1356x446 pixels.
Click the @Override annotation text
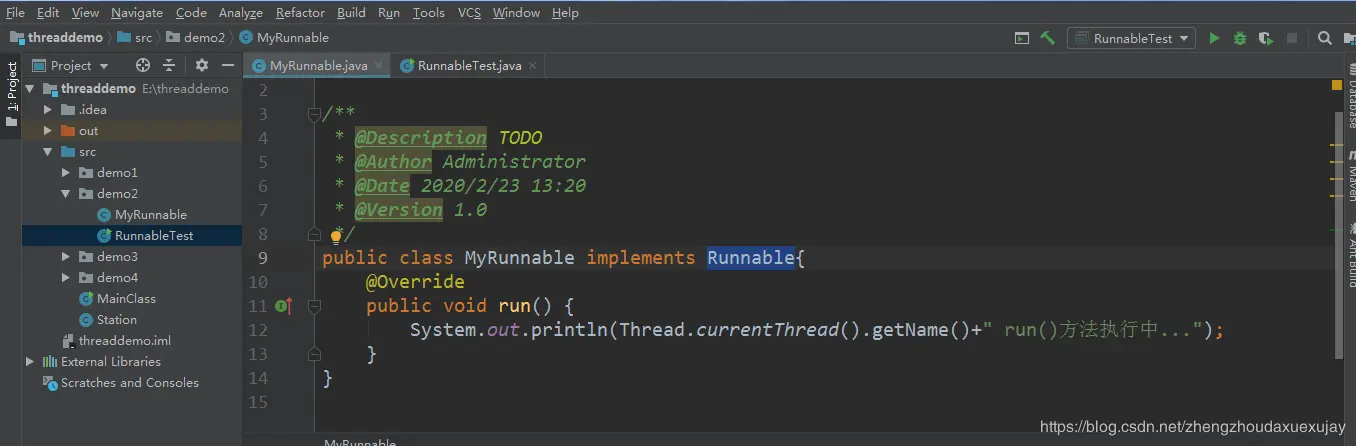click(x=415, y=282)
